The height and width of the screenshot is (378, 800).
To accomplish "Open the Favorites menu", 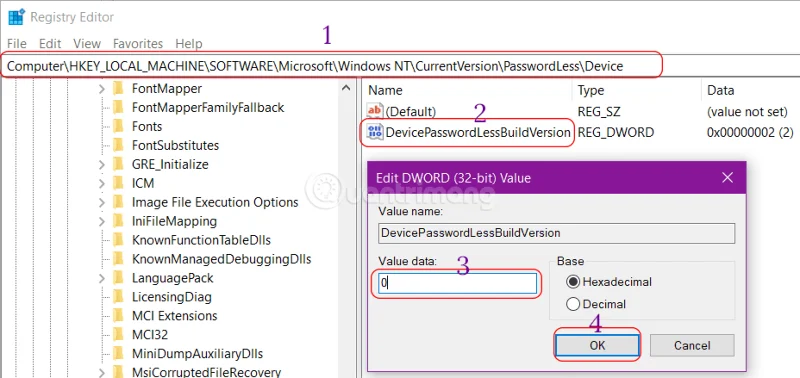I will point(138,44).
